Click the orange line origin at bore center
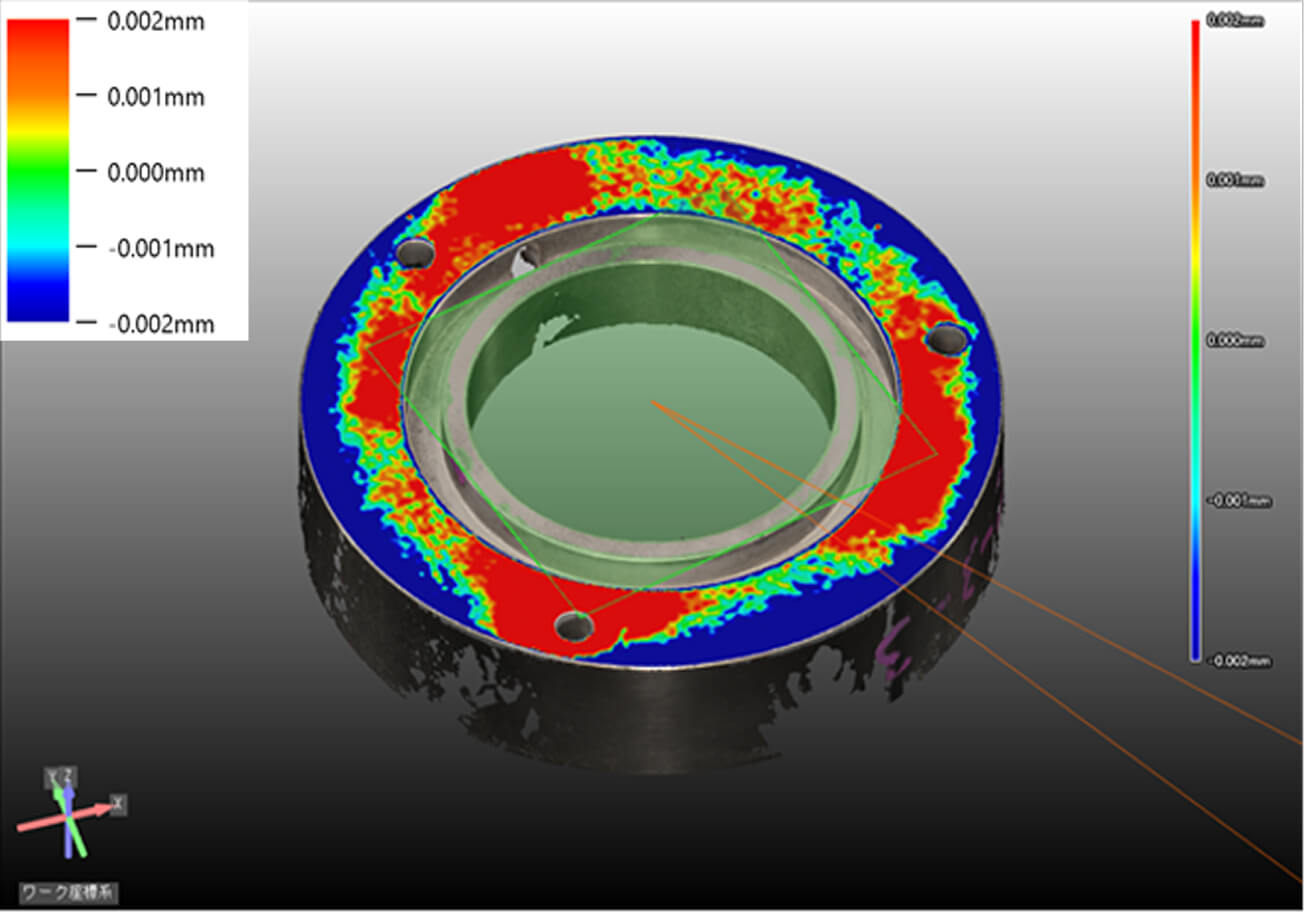Image resolution: width=1305 pixels, height=912 pixels. coord(653,402)
